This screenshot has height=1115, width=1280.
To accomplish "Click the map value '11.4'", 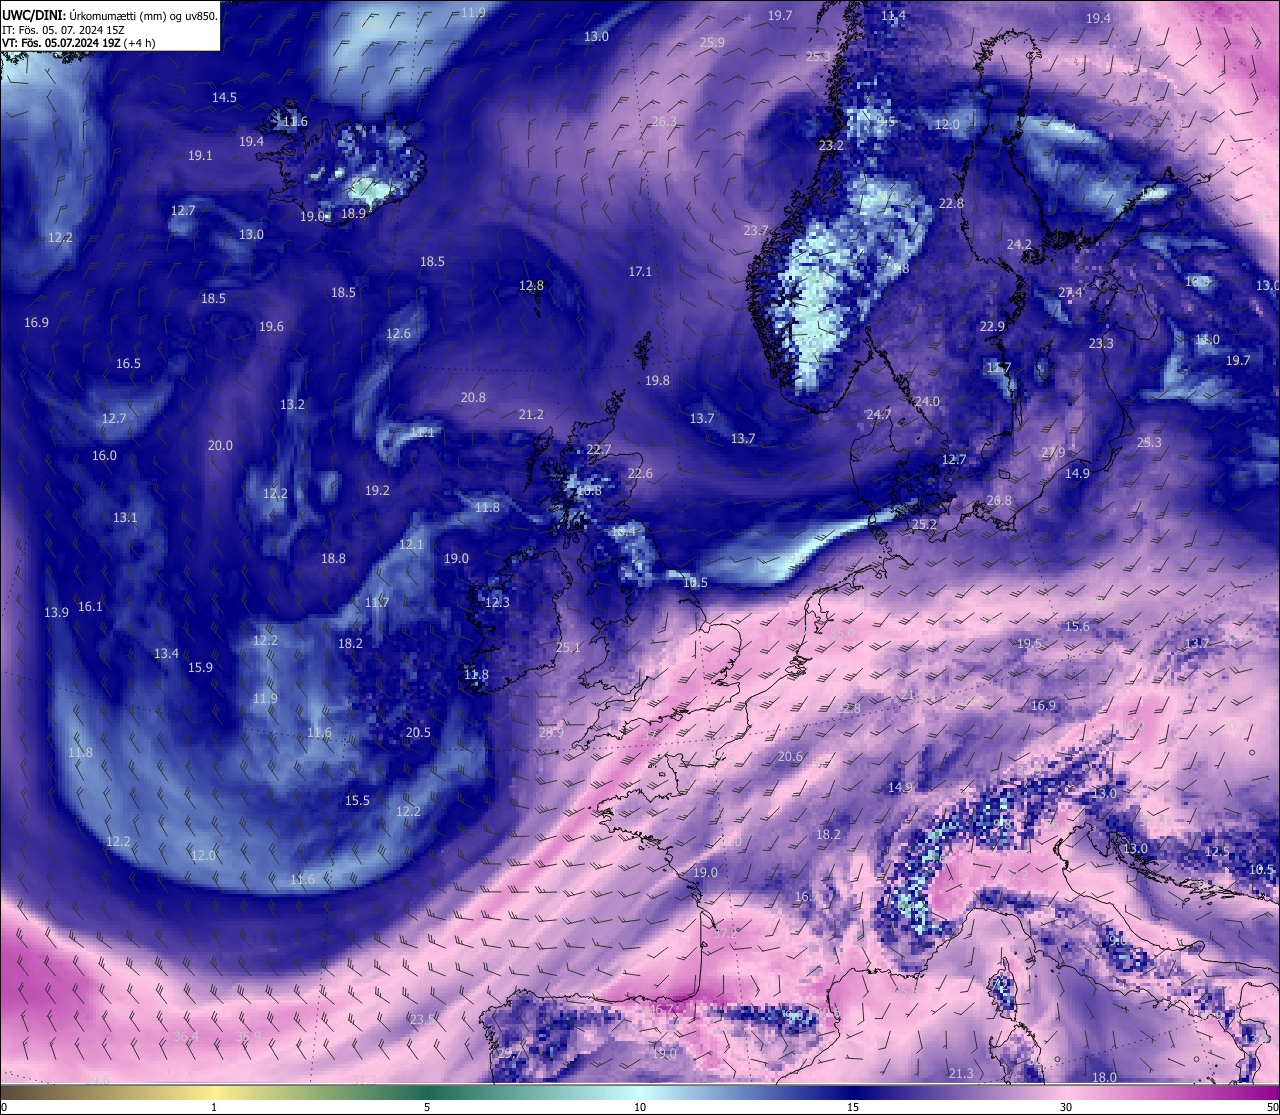I will coord(893,16).
